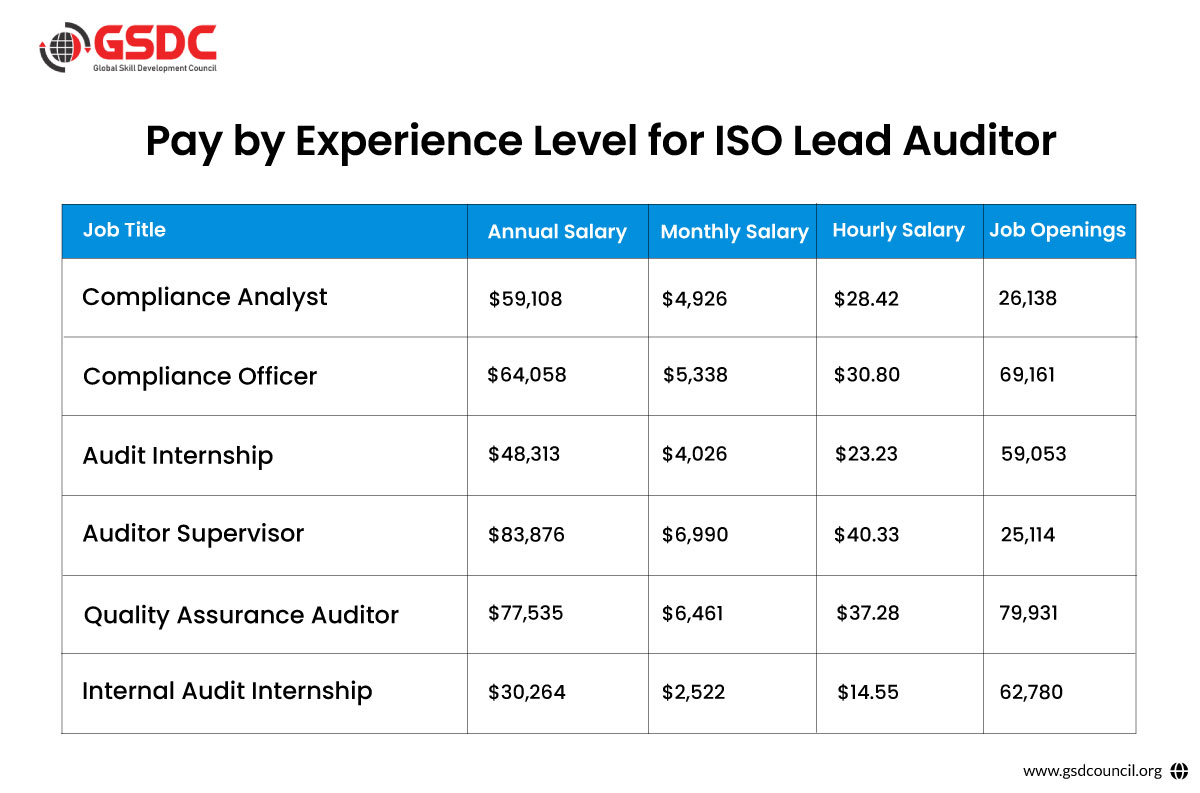
Task: Click the Job Title column header
Action: (124, 230)
